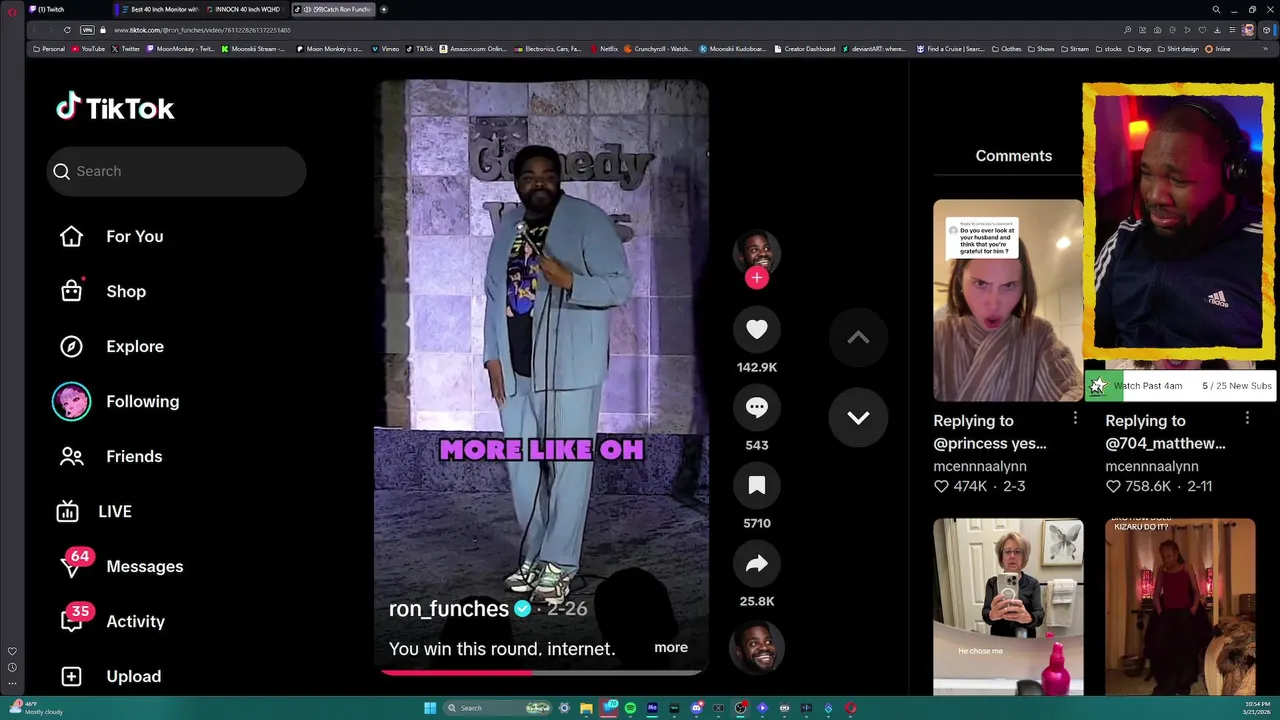
Task: Expand caption with the more link
Action: [x=671, y=647]
